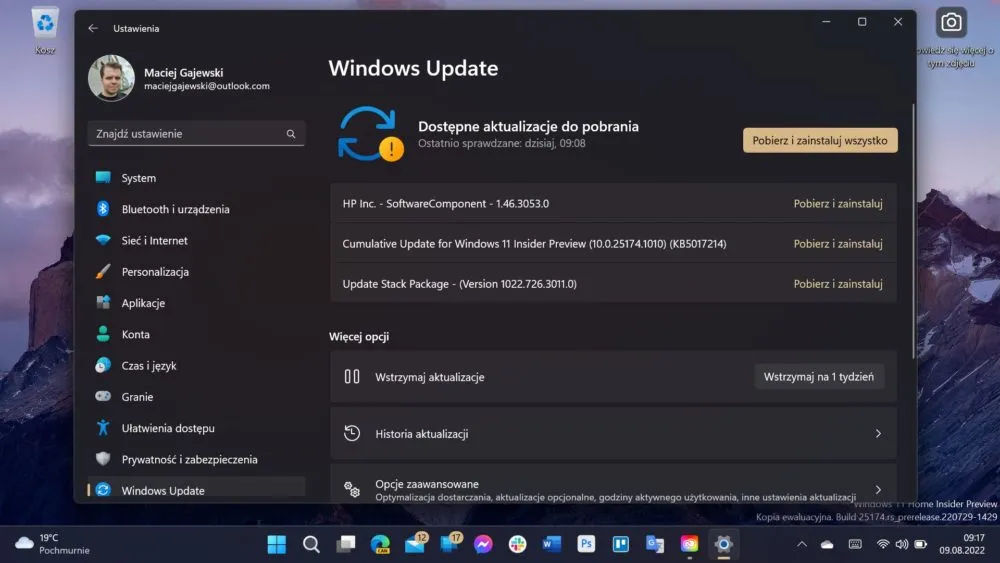Open Google Translate taskbar icon

(655, 544)
